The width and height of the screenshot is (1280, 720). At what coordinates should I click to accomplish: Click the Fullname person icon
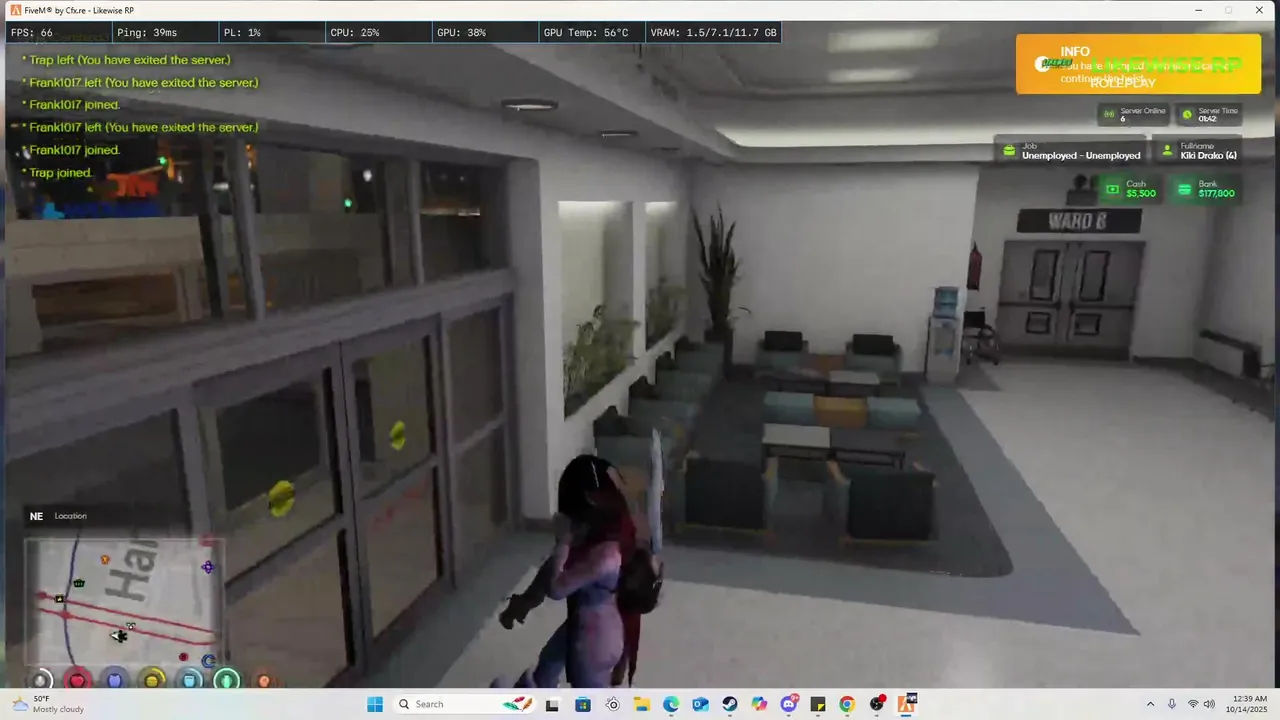tap(1168, 151)
